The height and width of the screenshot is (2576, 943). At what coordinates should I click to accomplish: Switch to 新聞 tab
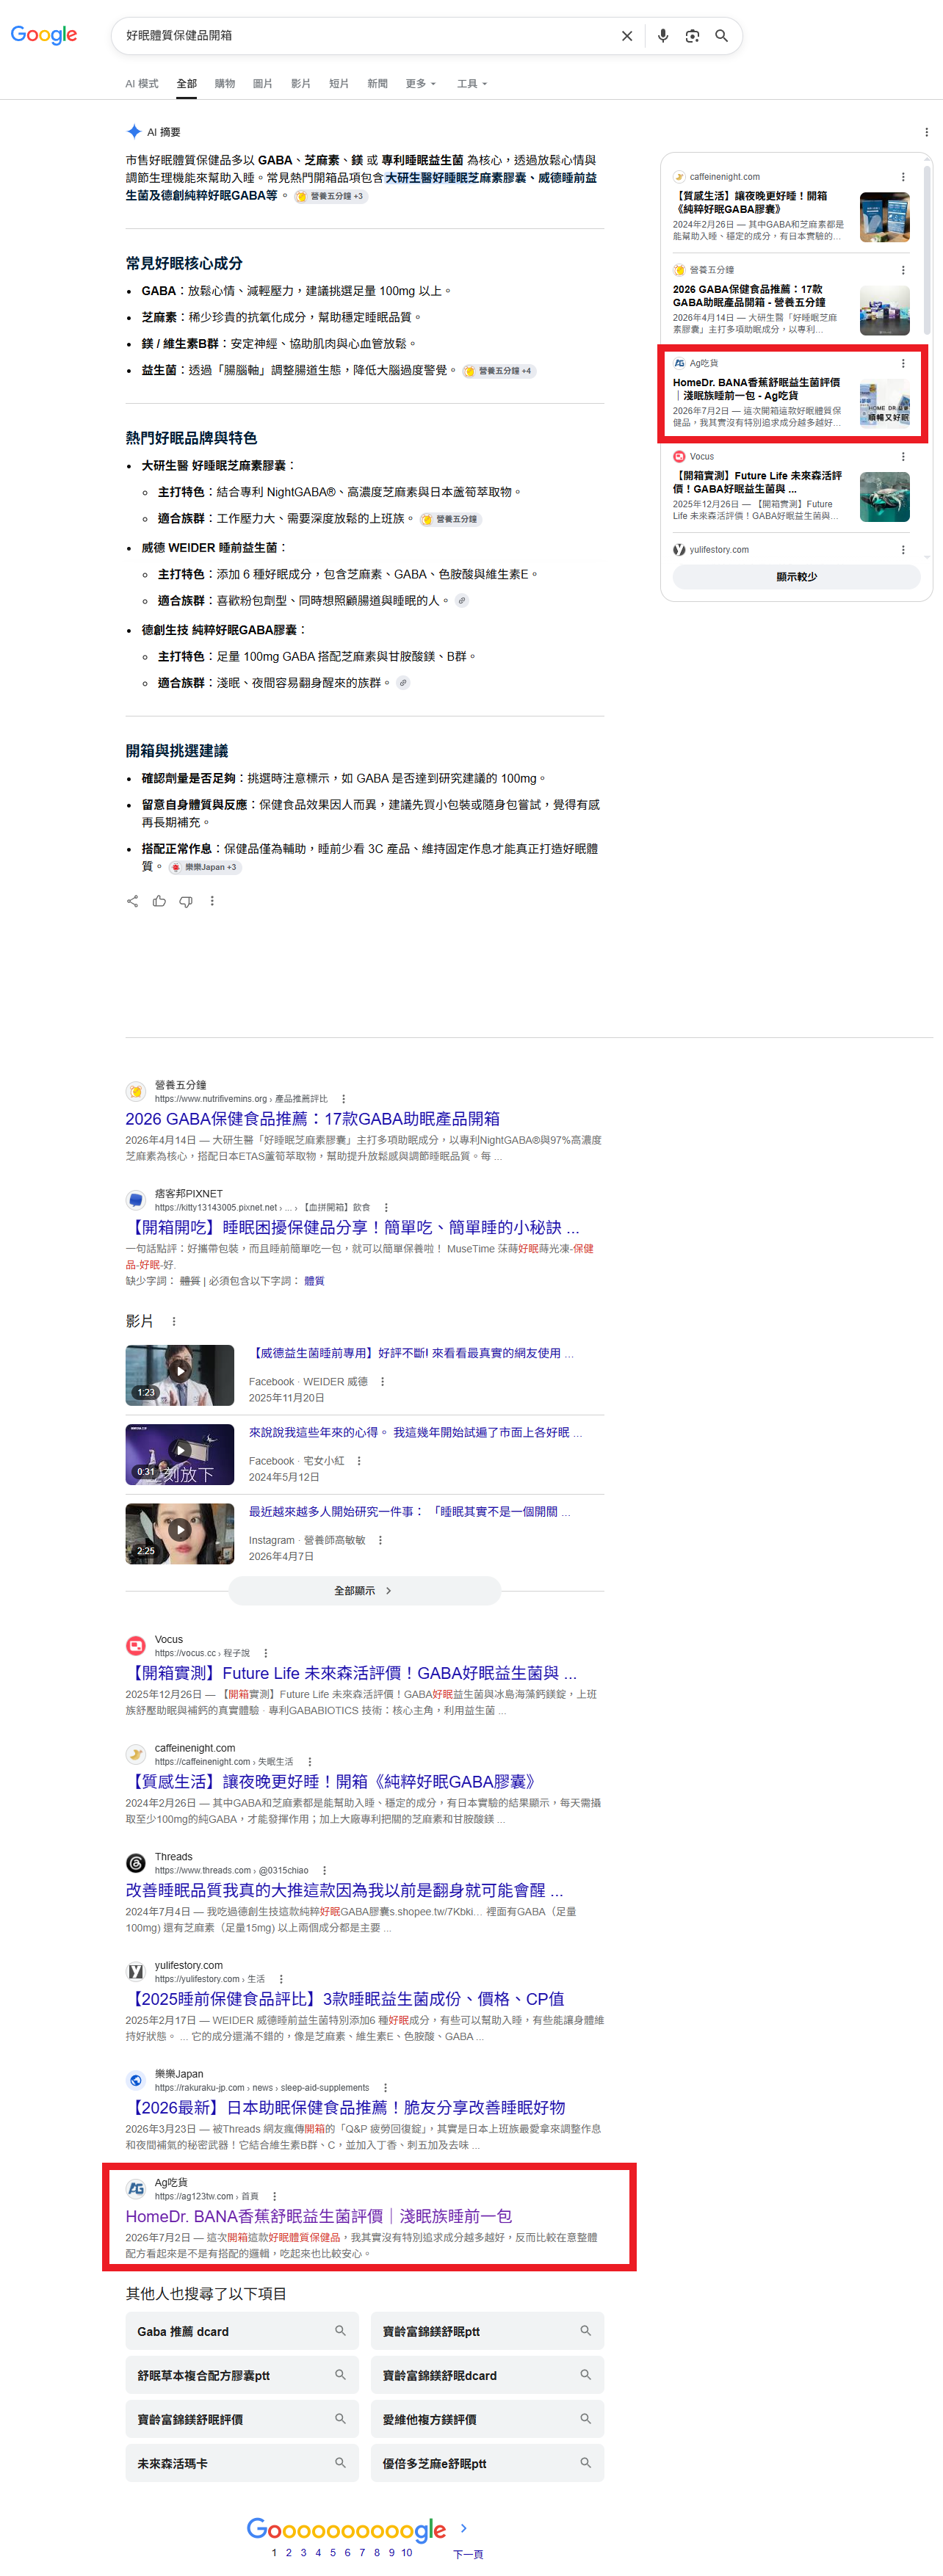(377, 84)
